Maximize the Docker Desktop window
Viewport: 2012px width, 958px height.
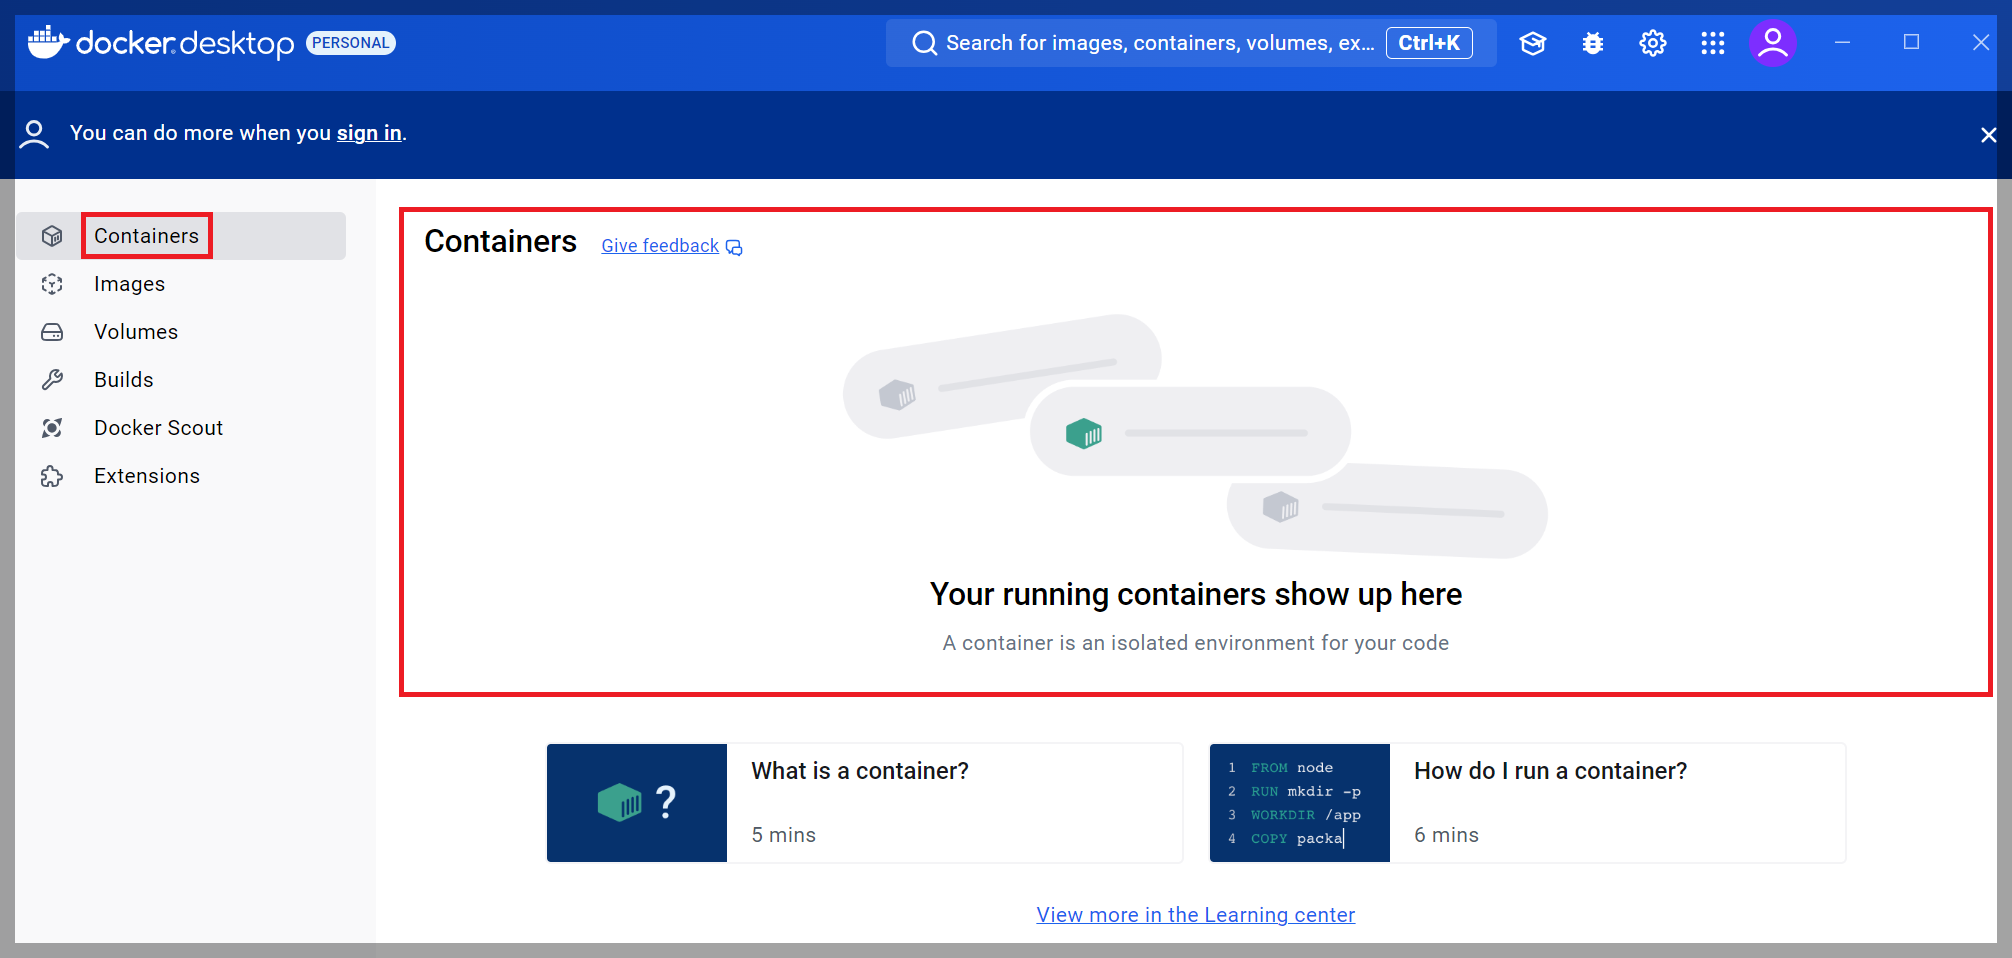pyautogui.click(x=1911, y=42)
